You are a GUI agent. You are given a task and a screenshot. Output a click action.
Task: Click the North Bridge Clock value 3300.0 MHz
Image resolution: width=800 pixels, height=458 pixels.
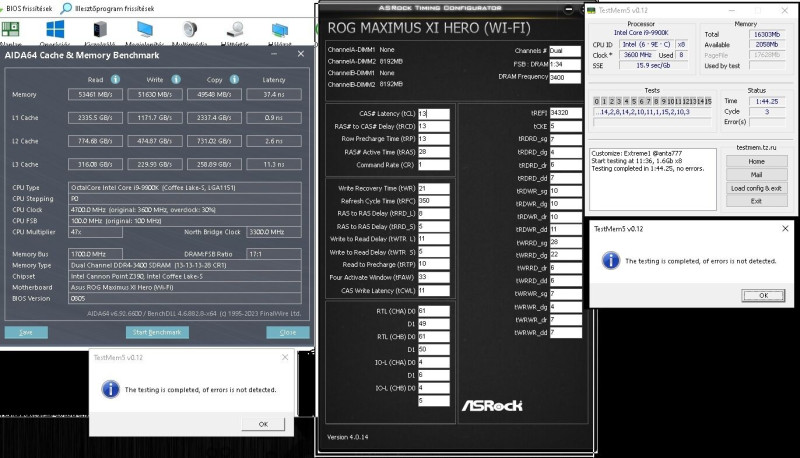tap(274, 232)
